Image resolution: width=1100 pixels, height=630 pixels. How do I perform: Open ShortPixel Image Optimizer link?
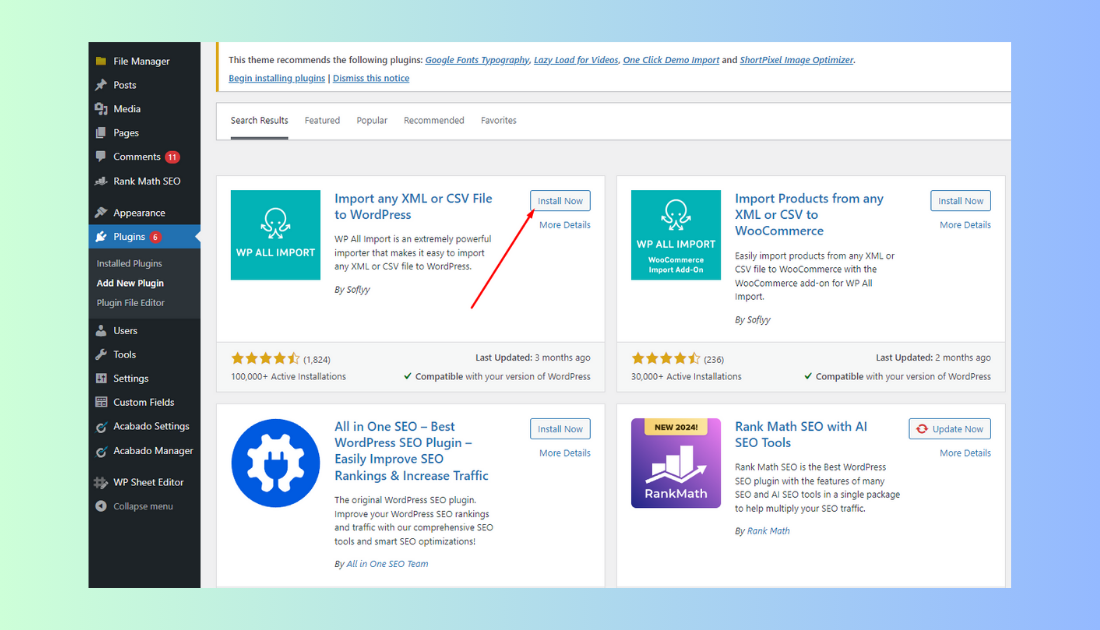point(796,60)
